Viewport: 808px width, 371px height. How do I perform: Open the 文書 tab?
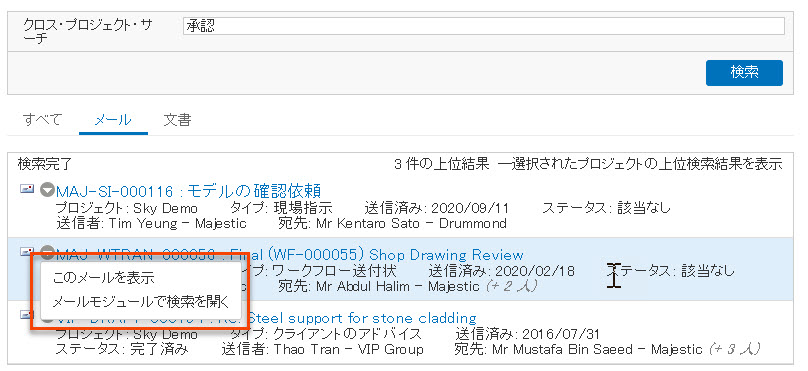pos(177,120)
